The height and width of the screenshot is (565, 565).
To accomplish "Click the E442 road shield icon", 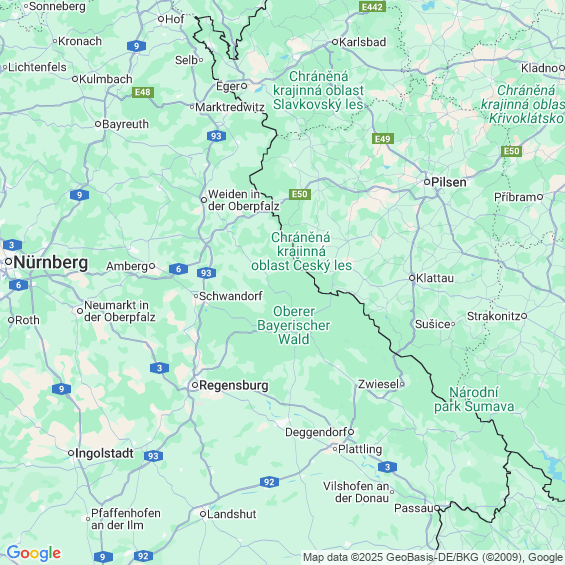I will click(373, 6).
